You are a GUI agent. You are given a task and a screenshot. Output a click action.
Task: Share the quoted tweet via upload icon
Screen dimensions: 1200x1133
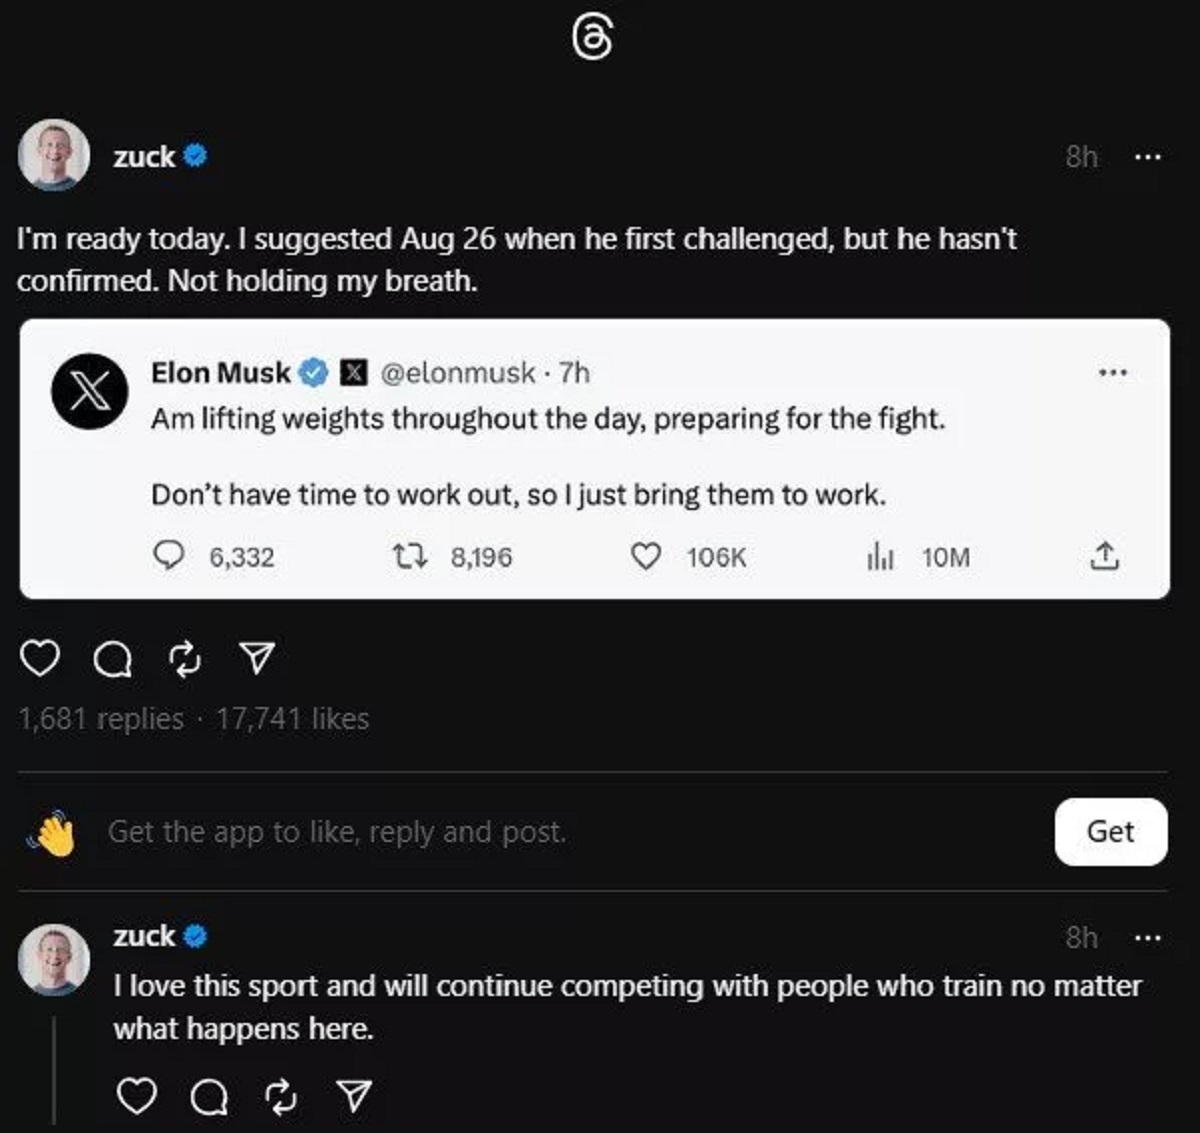[1103, 556]
